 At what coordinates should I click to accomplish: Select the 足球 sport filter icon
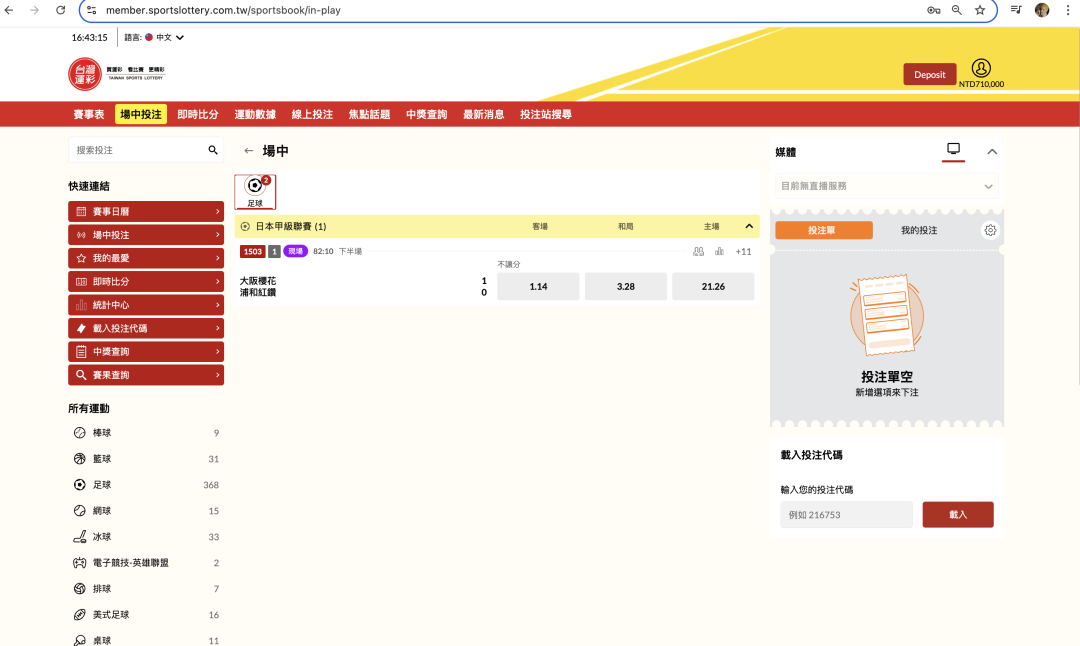pos(255,192)
